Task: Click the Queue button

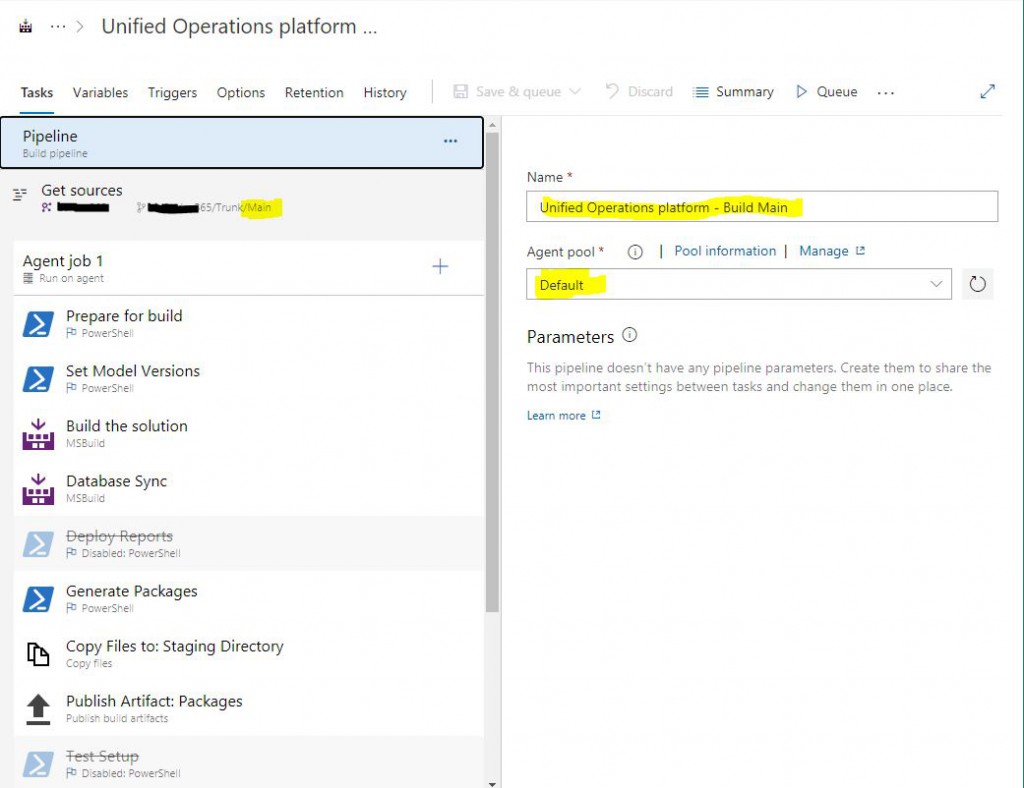Action: click(x=827, y=92)
